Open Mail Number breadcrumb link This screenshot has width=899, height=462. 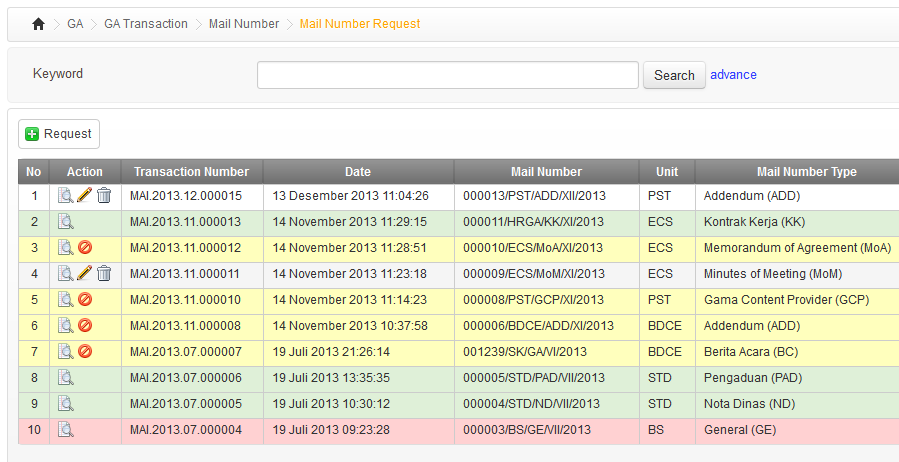pyautogui.click(x=244, y=24)
